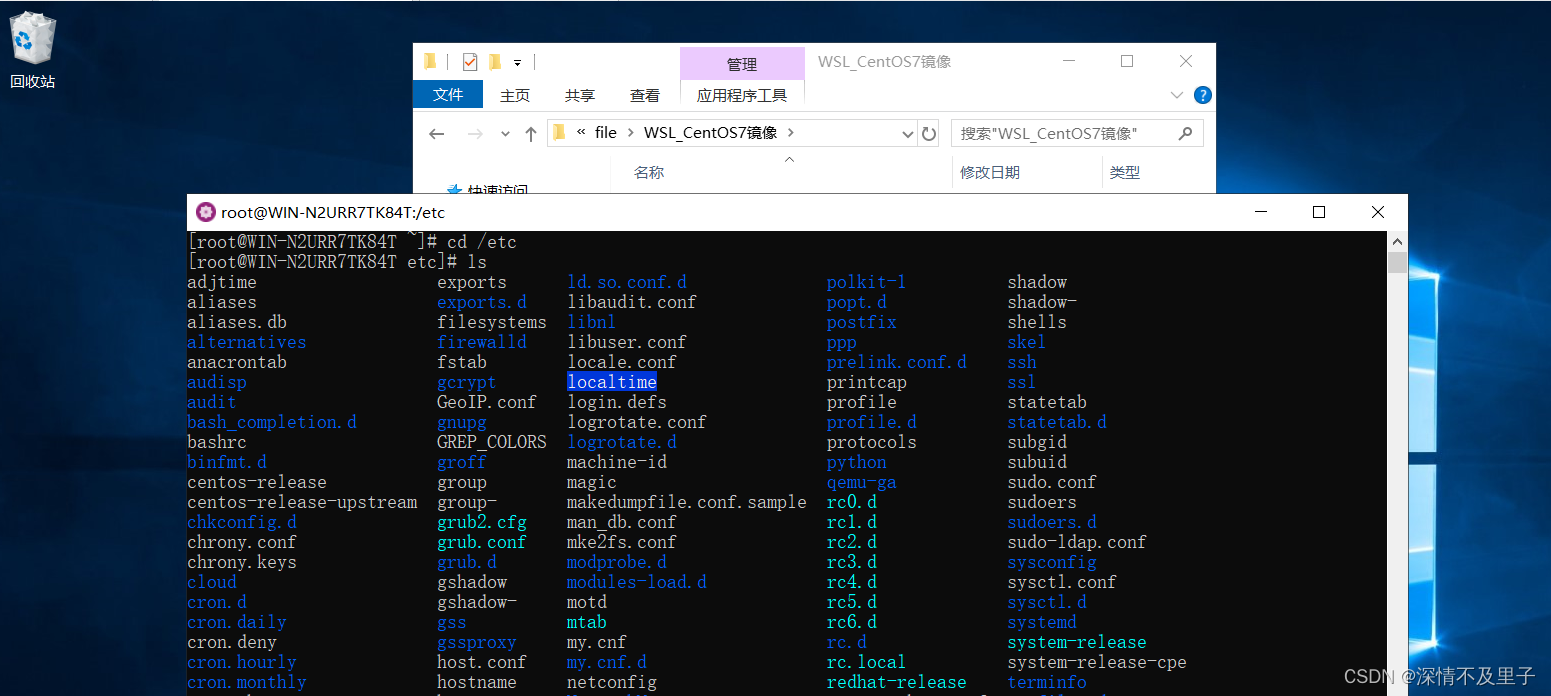Go back in File Explorer
Screen dimensions: 1551x696
[436, 134]
